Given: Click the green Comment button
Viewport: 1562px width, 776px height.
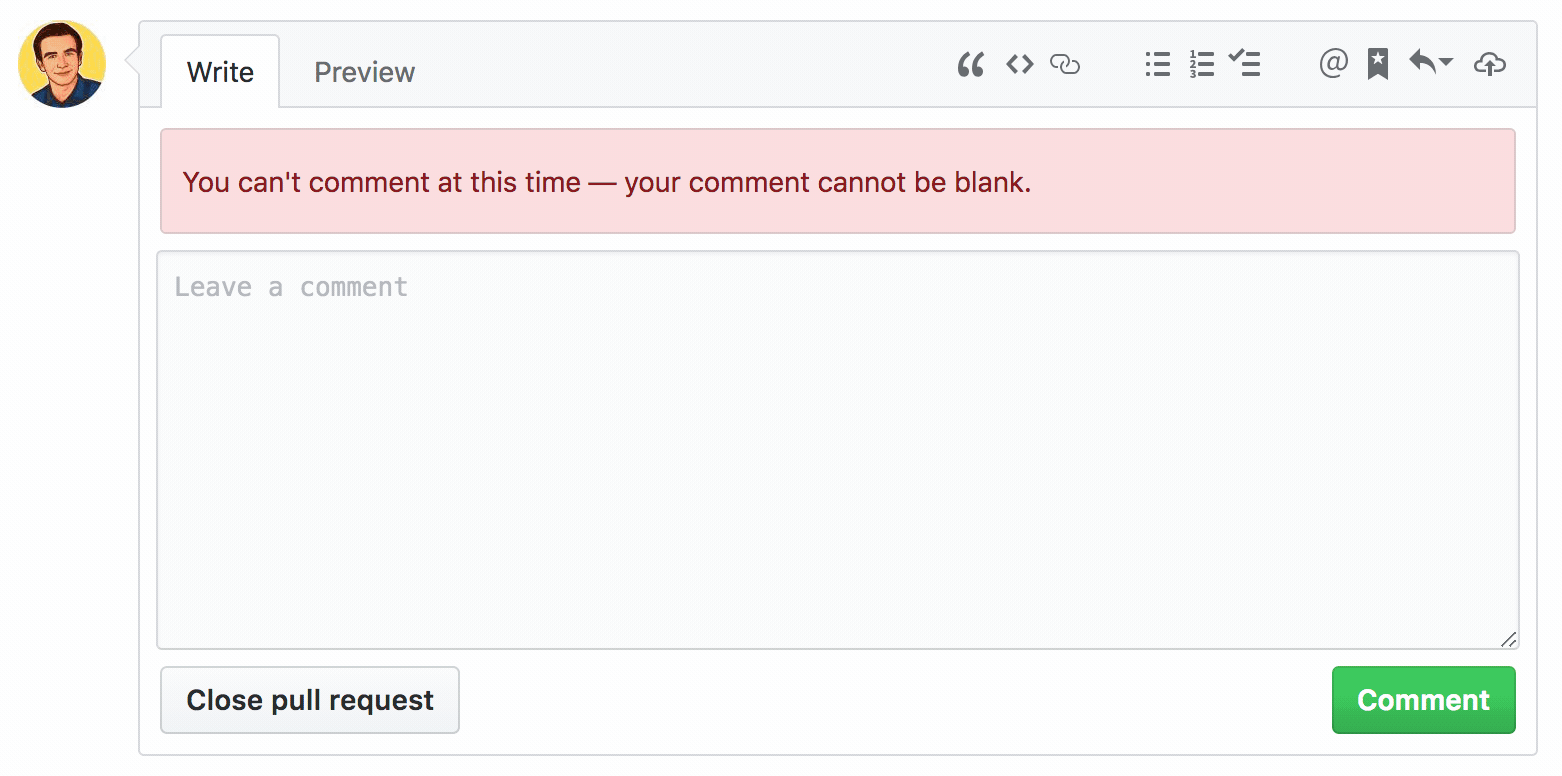Looking at the screenshot, I should tap(1423, 700).
